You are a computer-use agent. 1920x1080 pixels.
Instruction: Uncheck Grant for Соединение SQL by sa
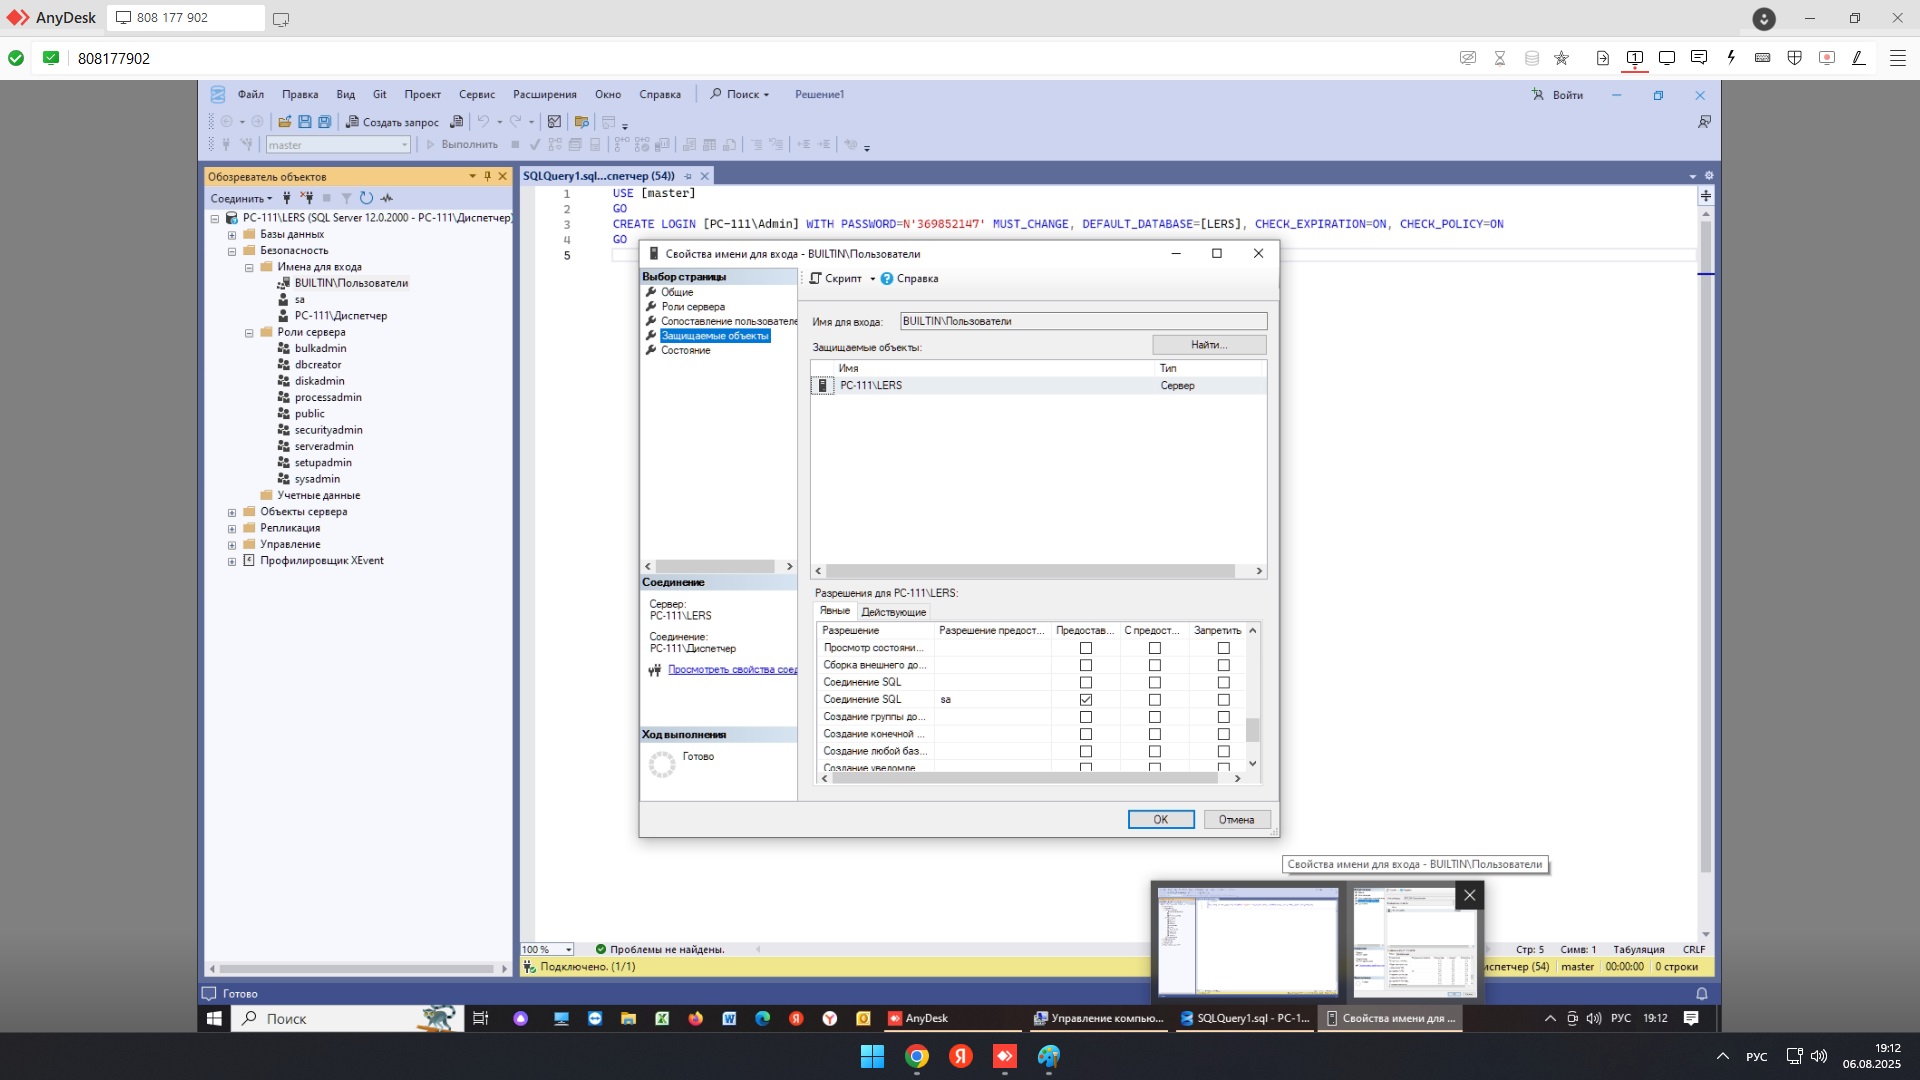click(1086, 700)
